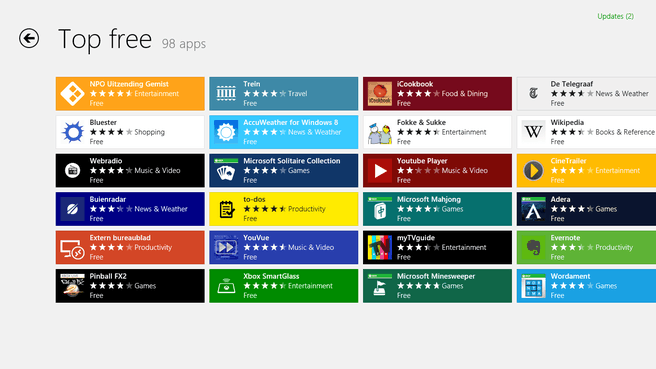
Task: Click the Shopping category under Bluester
Action: click(x=149, y=132)
